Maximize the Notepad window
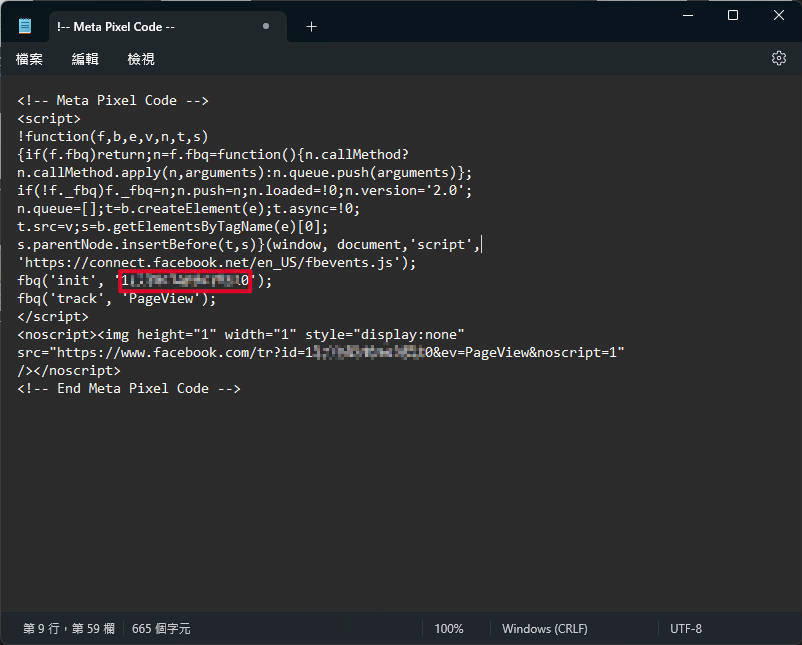Viewport: 802px width, 645px height. click(x=733, y=16)
